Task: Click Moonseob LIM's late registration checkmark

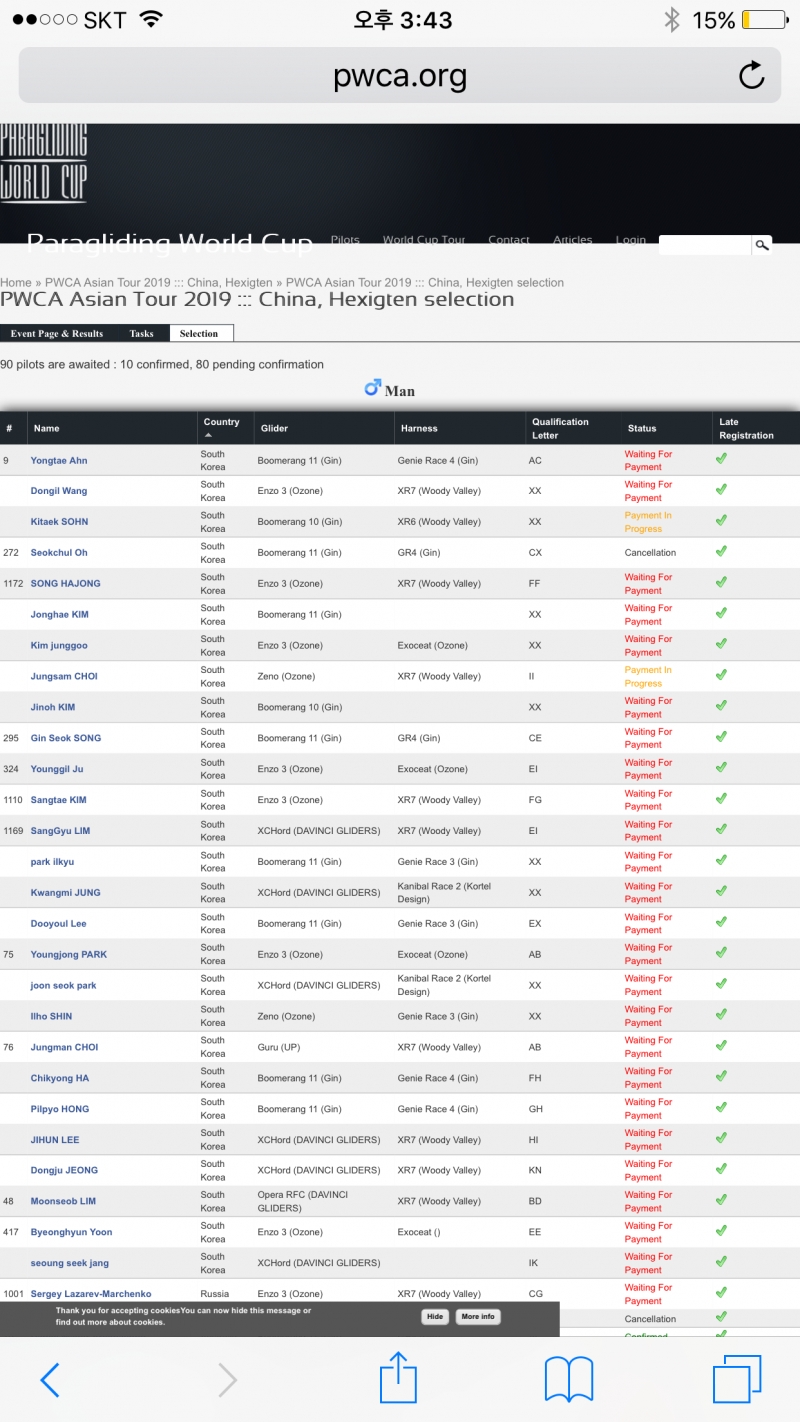Action: point(721,1200)
